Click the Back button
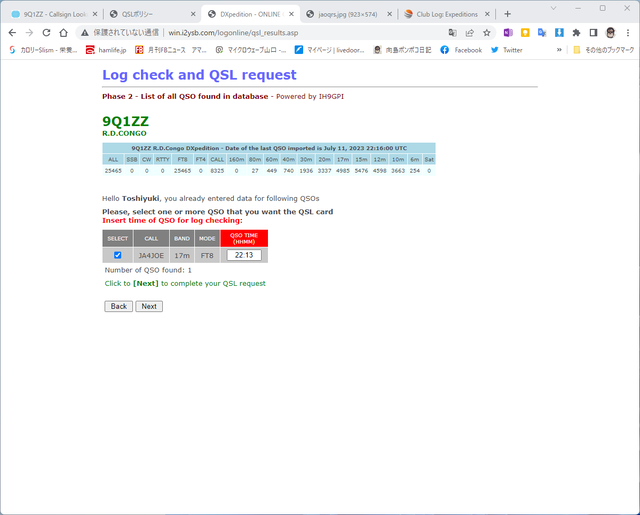 [x=119, y=306]
